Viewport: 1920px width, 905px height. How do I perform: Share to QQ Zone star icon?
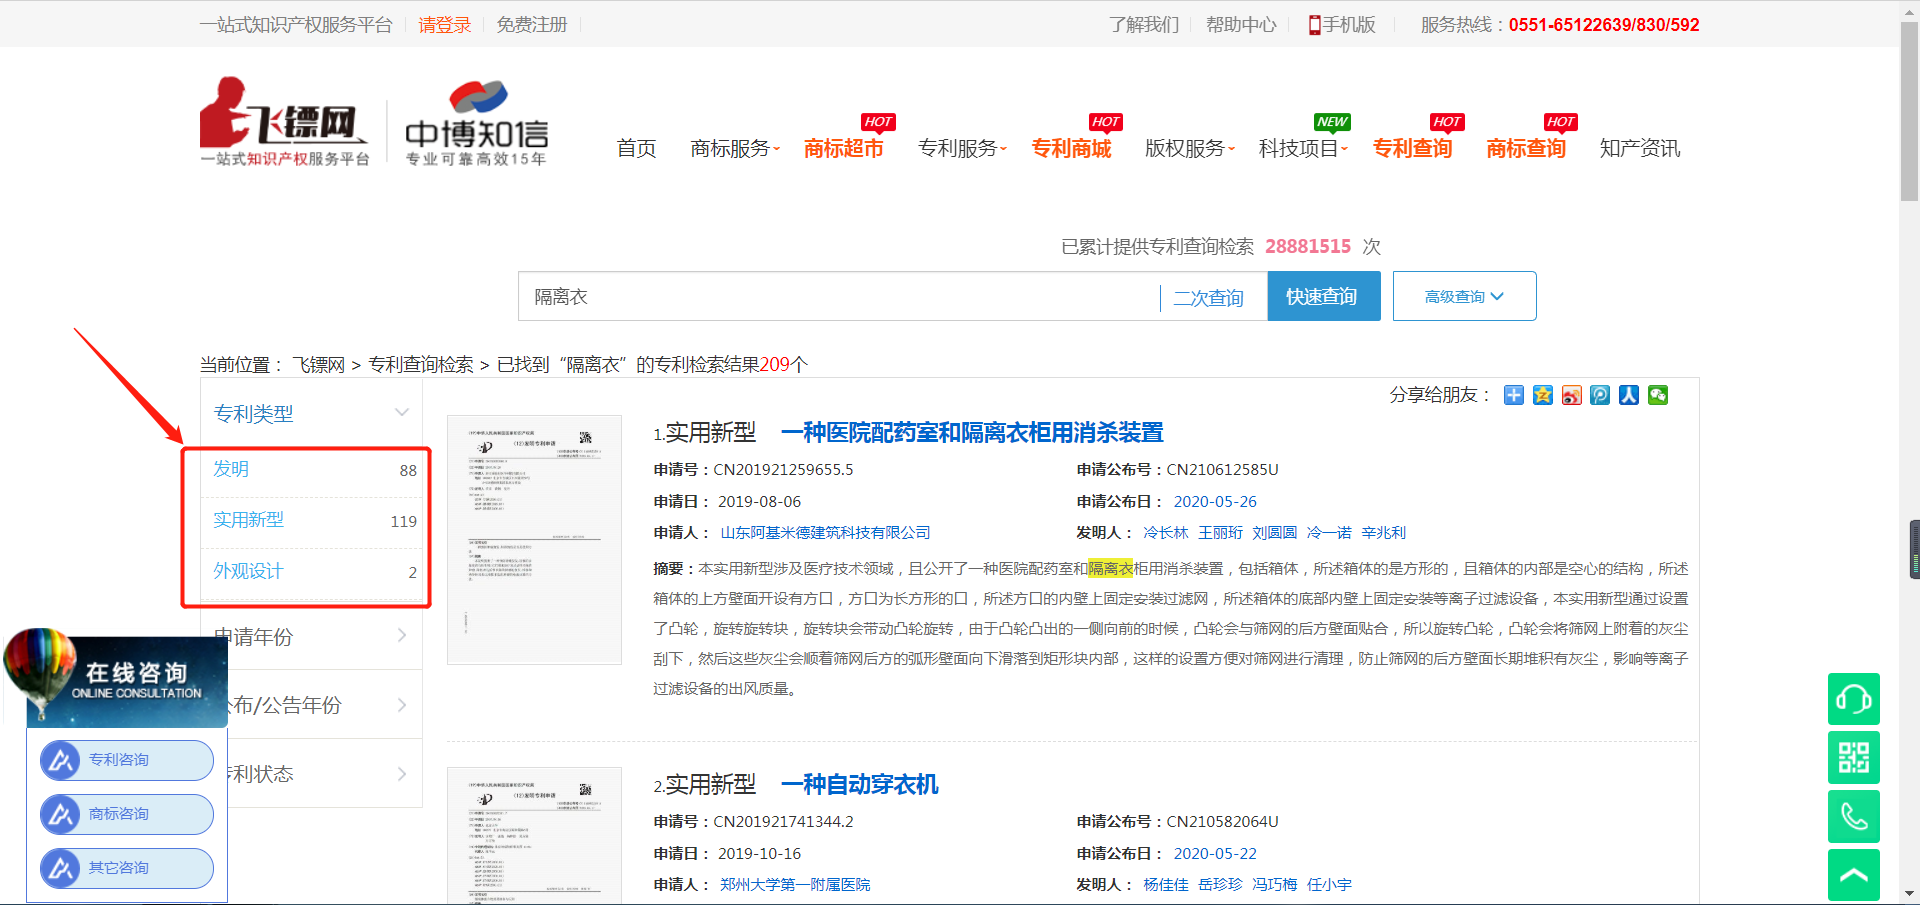coord(1543,395)
